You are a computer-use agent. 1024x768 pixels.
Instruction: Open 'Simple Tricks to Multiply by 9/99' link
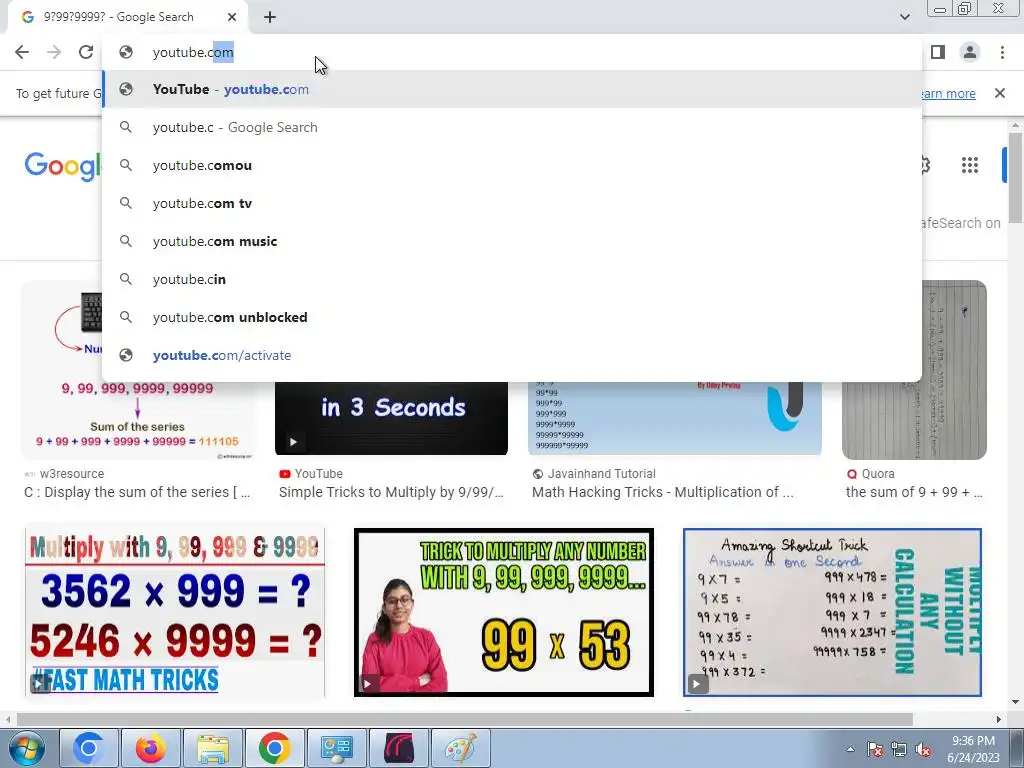click(391, 492)
